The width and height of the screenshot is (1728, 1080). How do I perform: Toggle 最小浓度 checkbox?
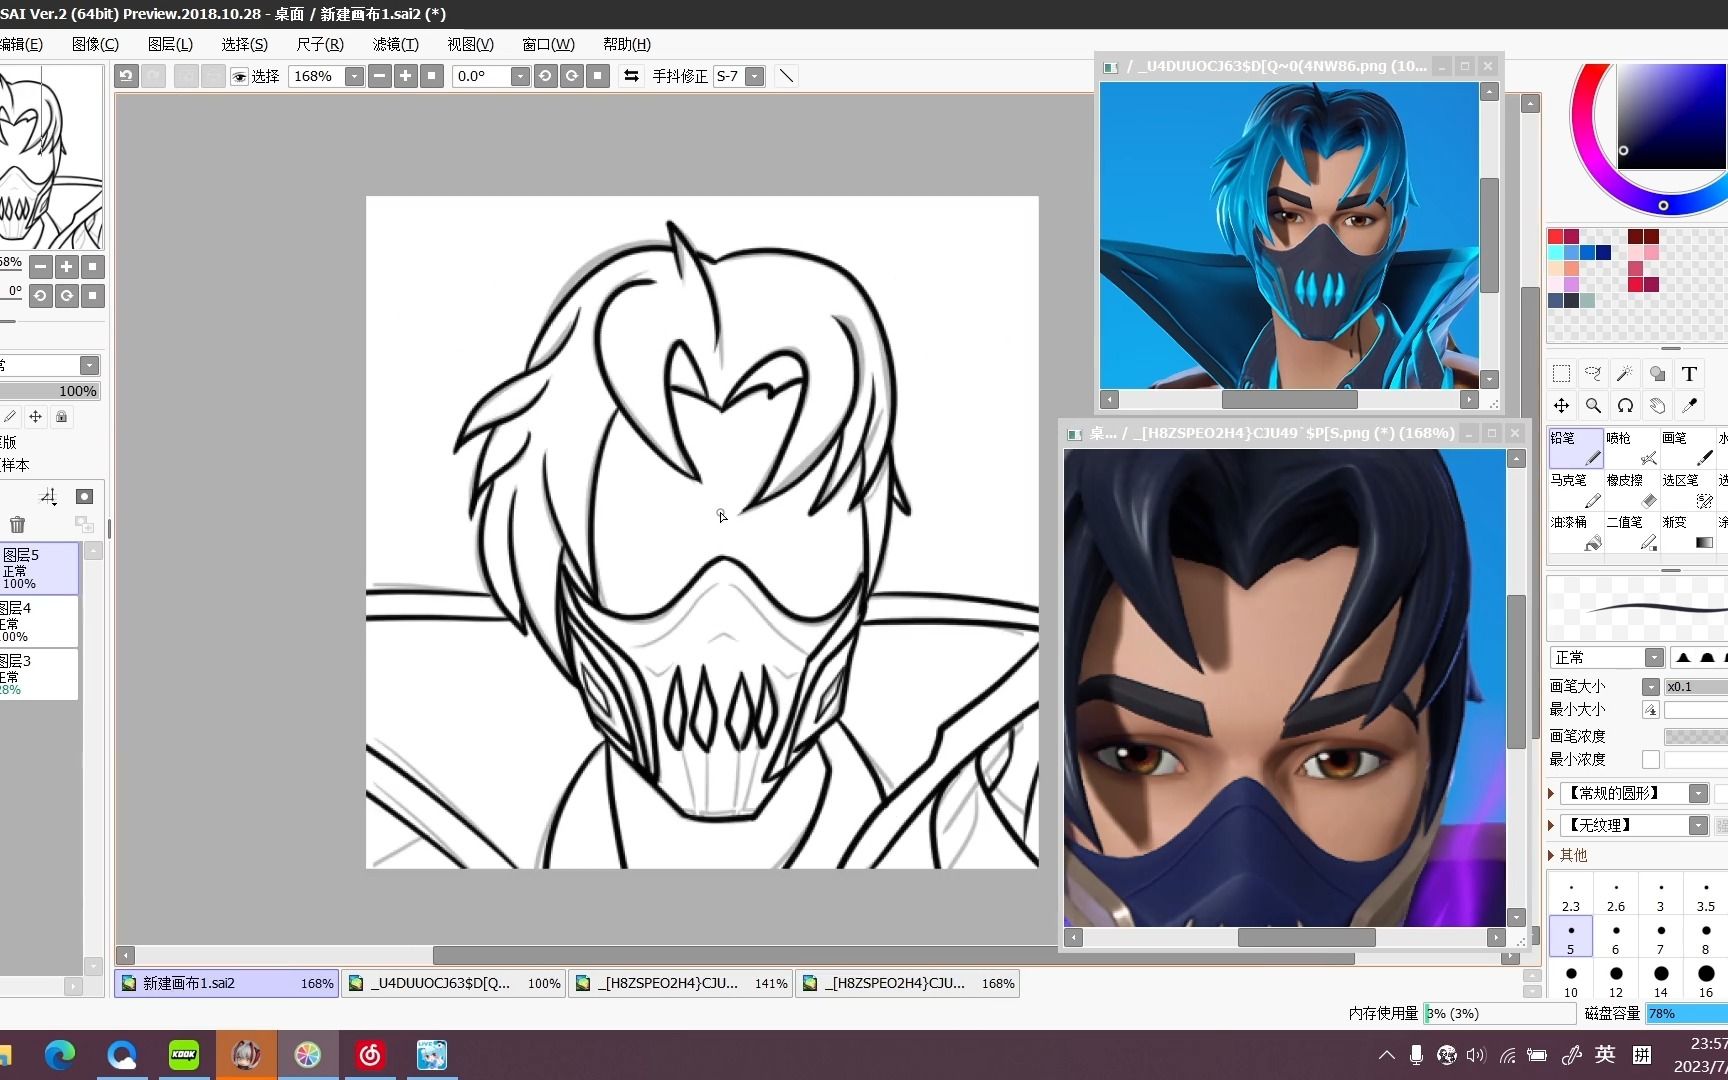click(x=1650, y=760)
